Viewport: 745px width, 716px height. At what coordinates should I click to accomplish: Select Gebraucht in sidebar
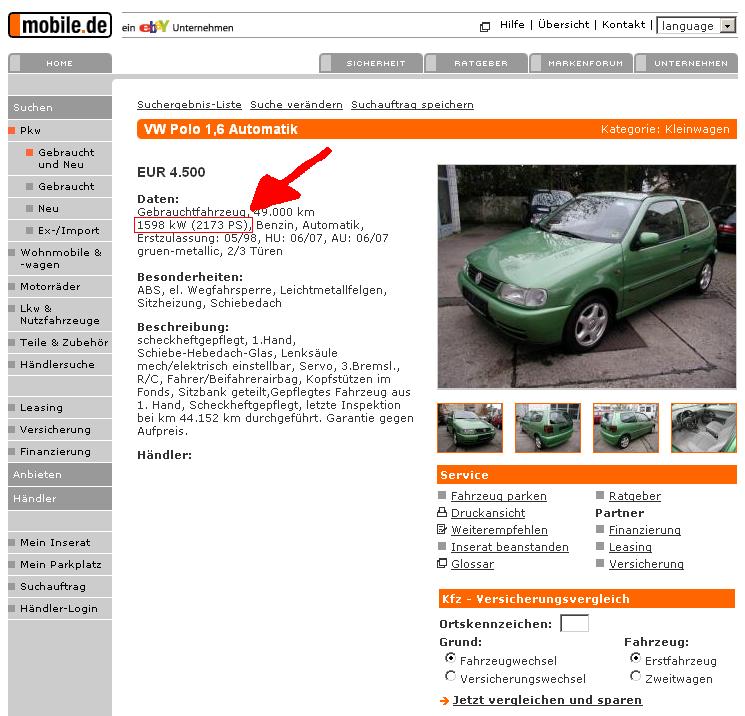coord(60,186)
